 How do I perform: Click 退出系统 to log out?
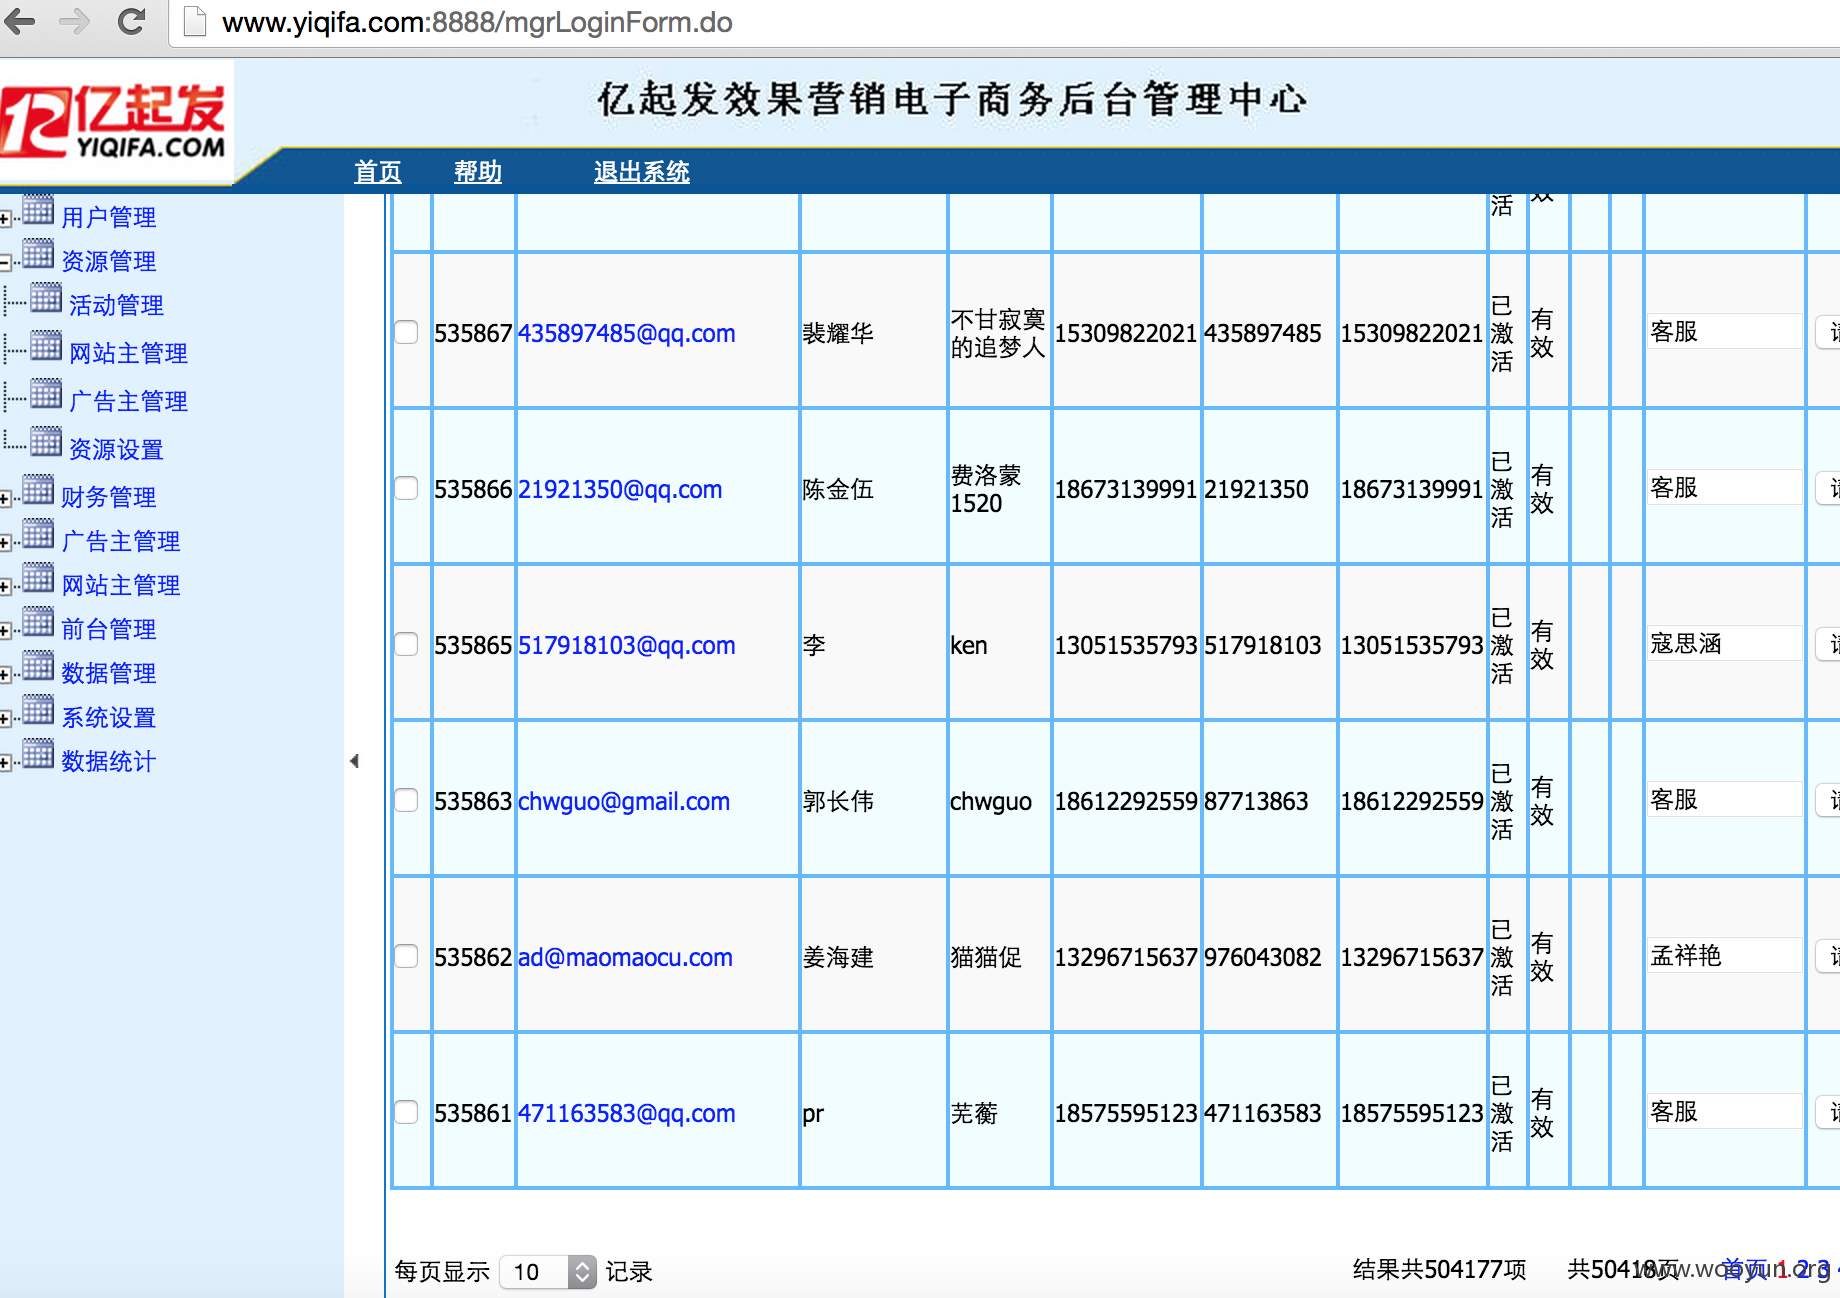[642, 172]
